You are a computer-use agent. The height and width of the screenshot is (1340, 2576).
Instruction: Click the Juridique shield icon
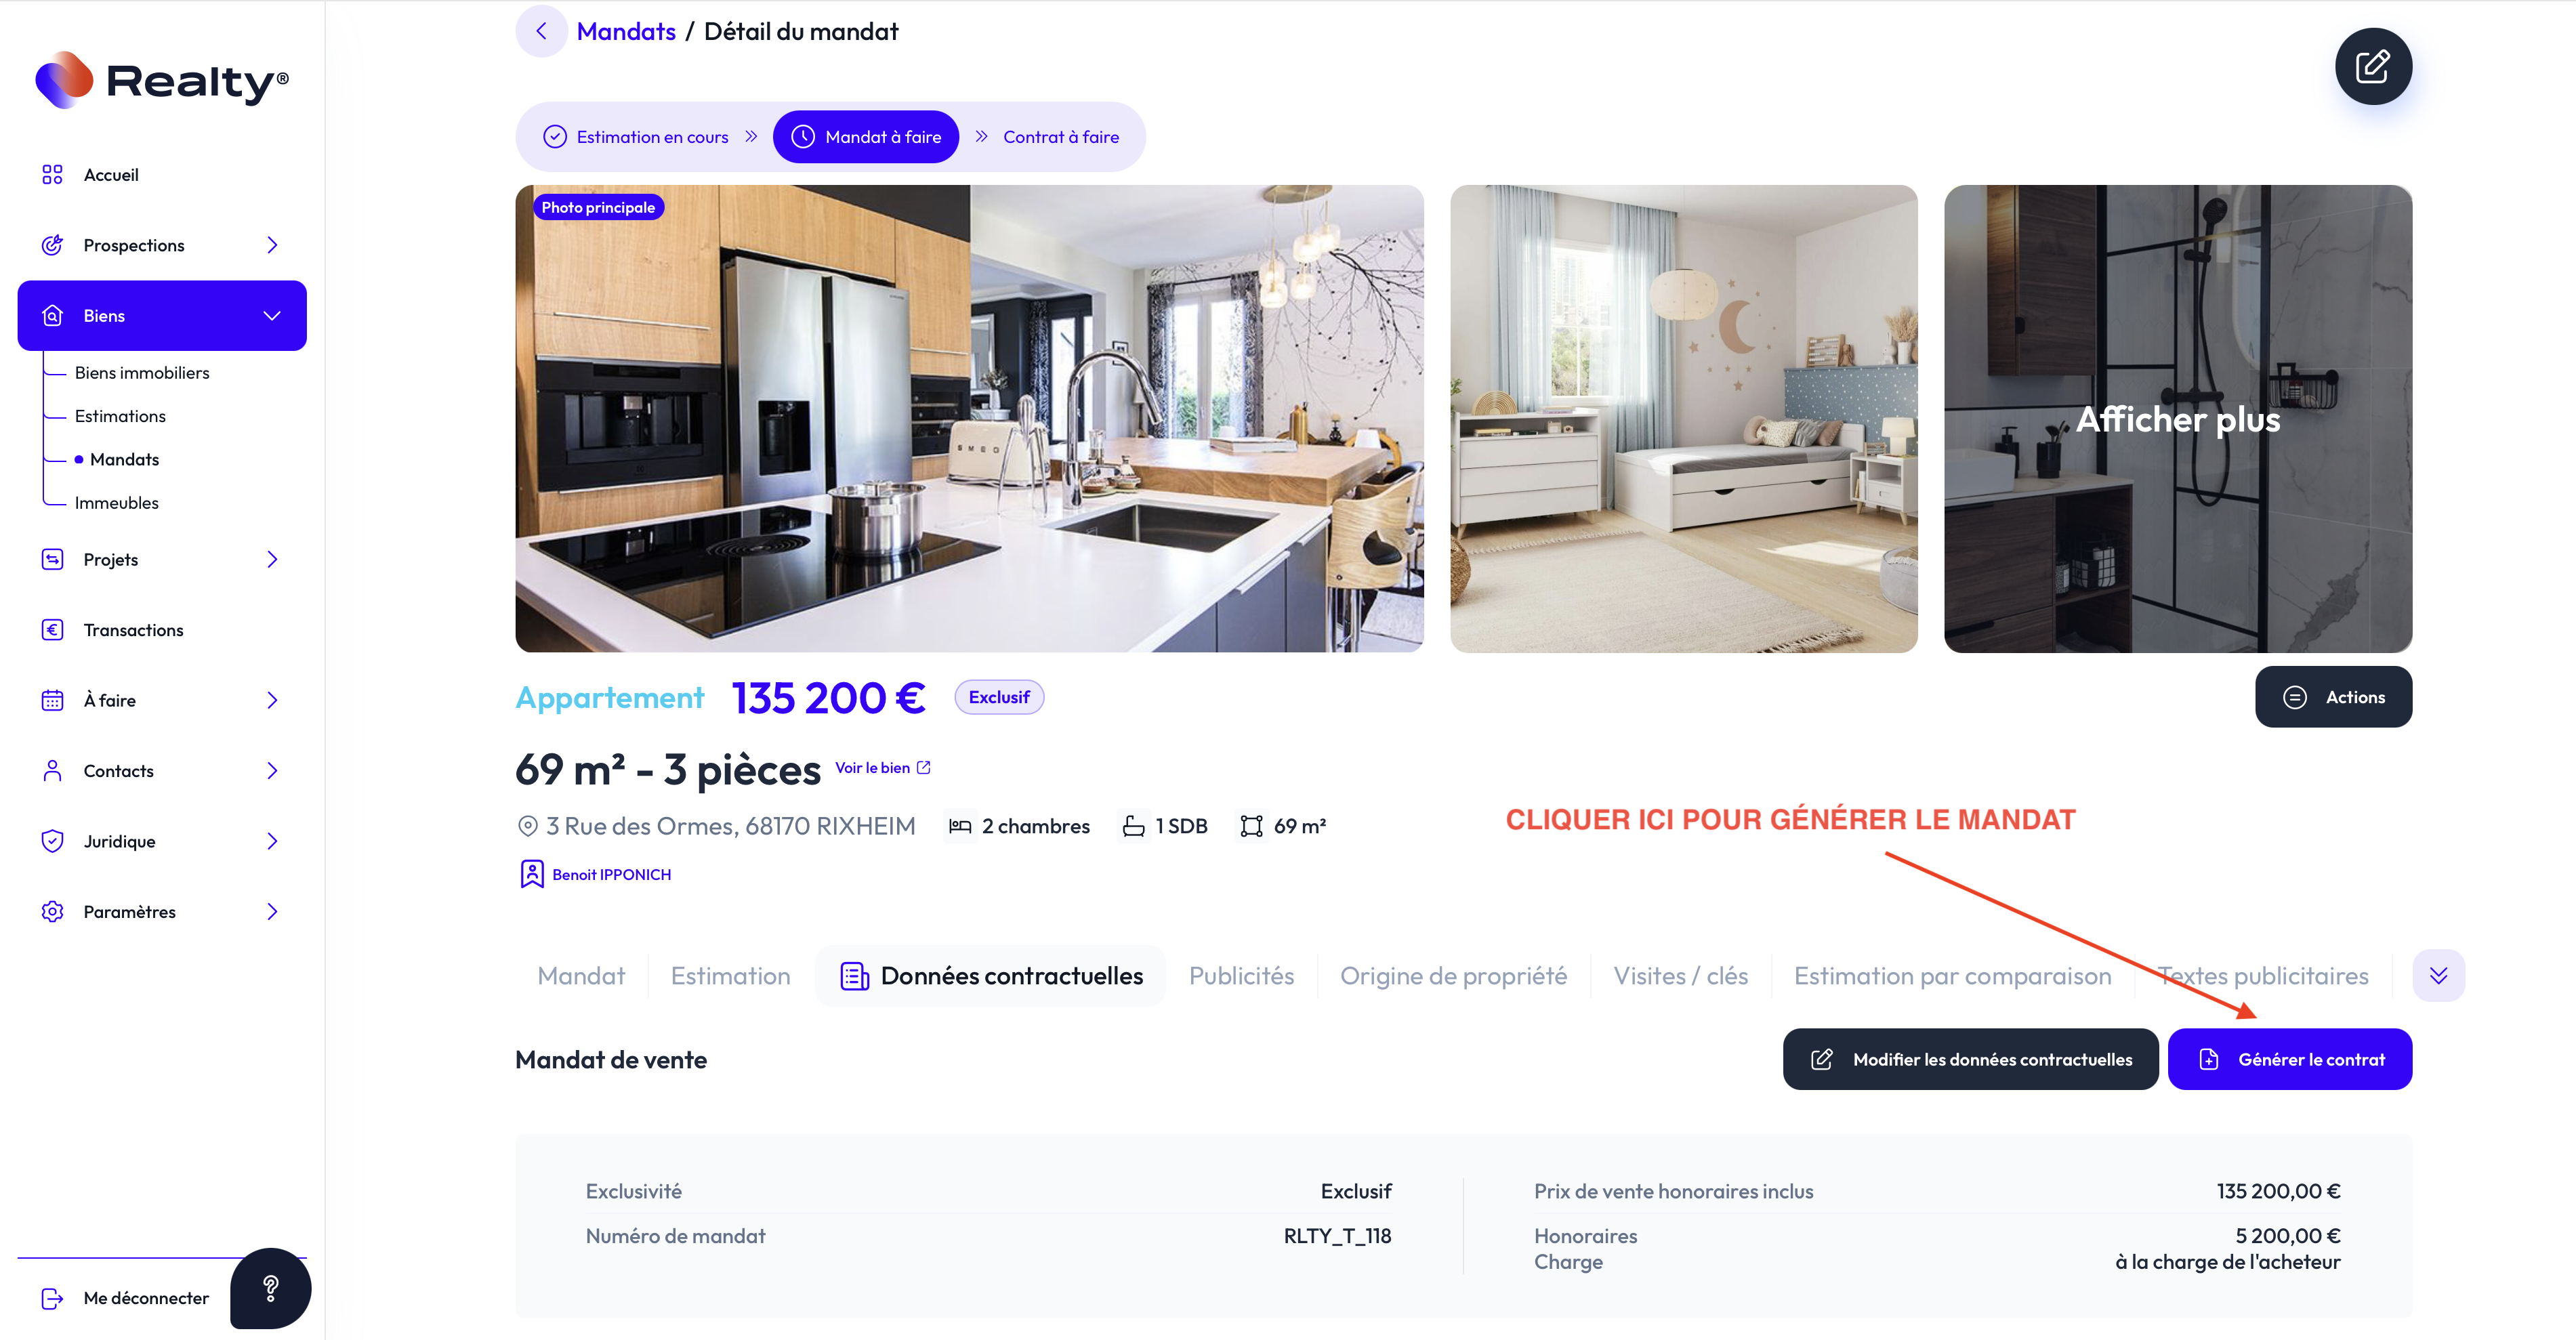(x=52, y=841)
